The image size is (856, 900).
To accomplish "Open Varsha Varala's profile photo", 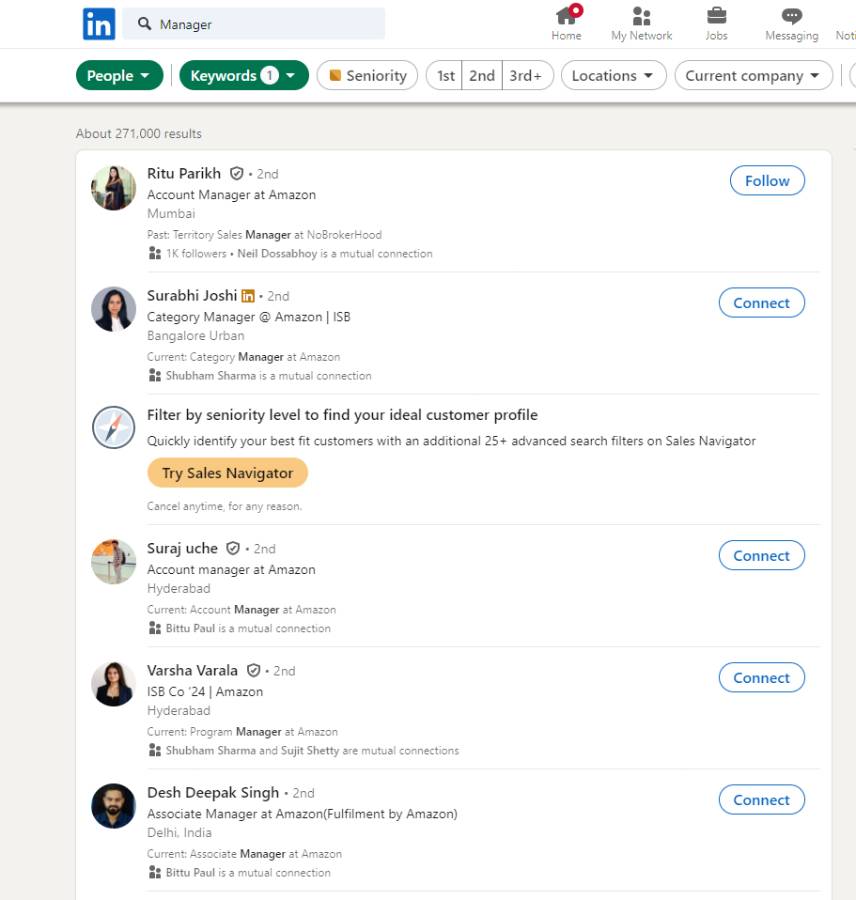I will [114, 684].
